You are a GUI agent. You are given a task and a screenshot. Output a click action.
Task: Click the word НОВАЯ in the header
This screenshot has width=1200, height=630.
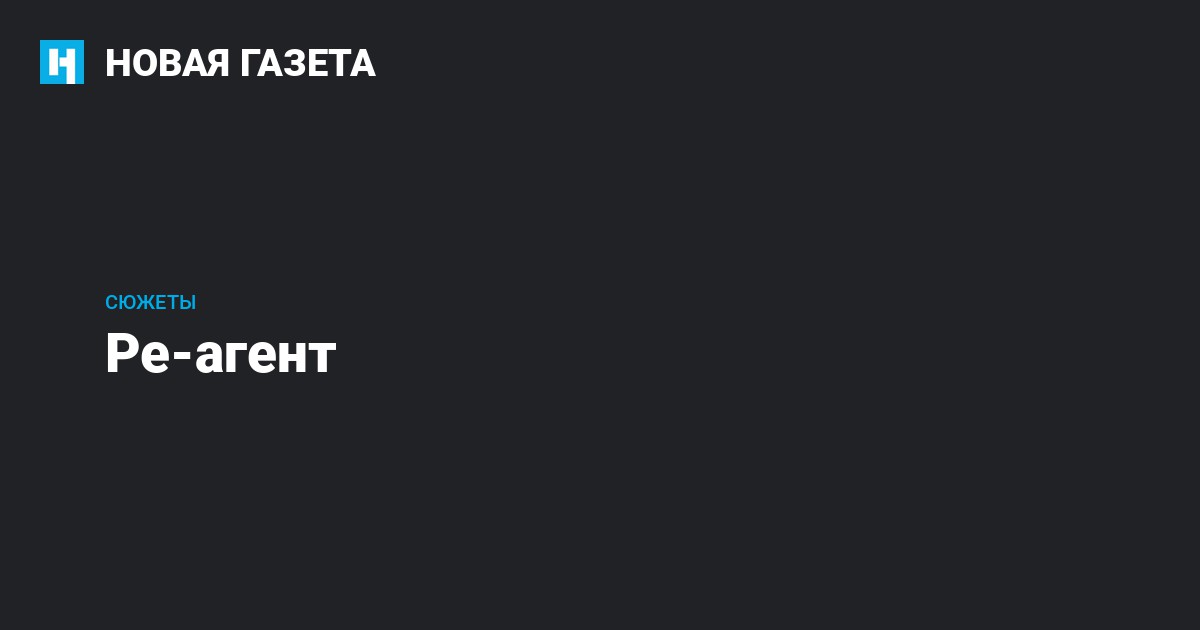(166, 63)
